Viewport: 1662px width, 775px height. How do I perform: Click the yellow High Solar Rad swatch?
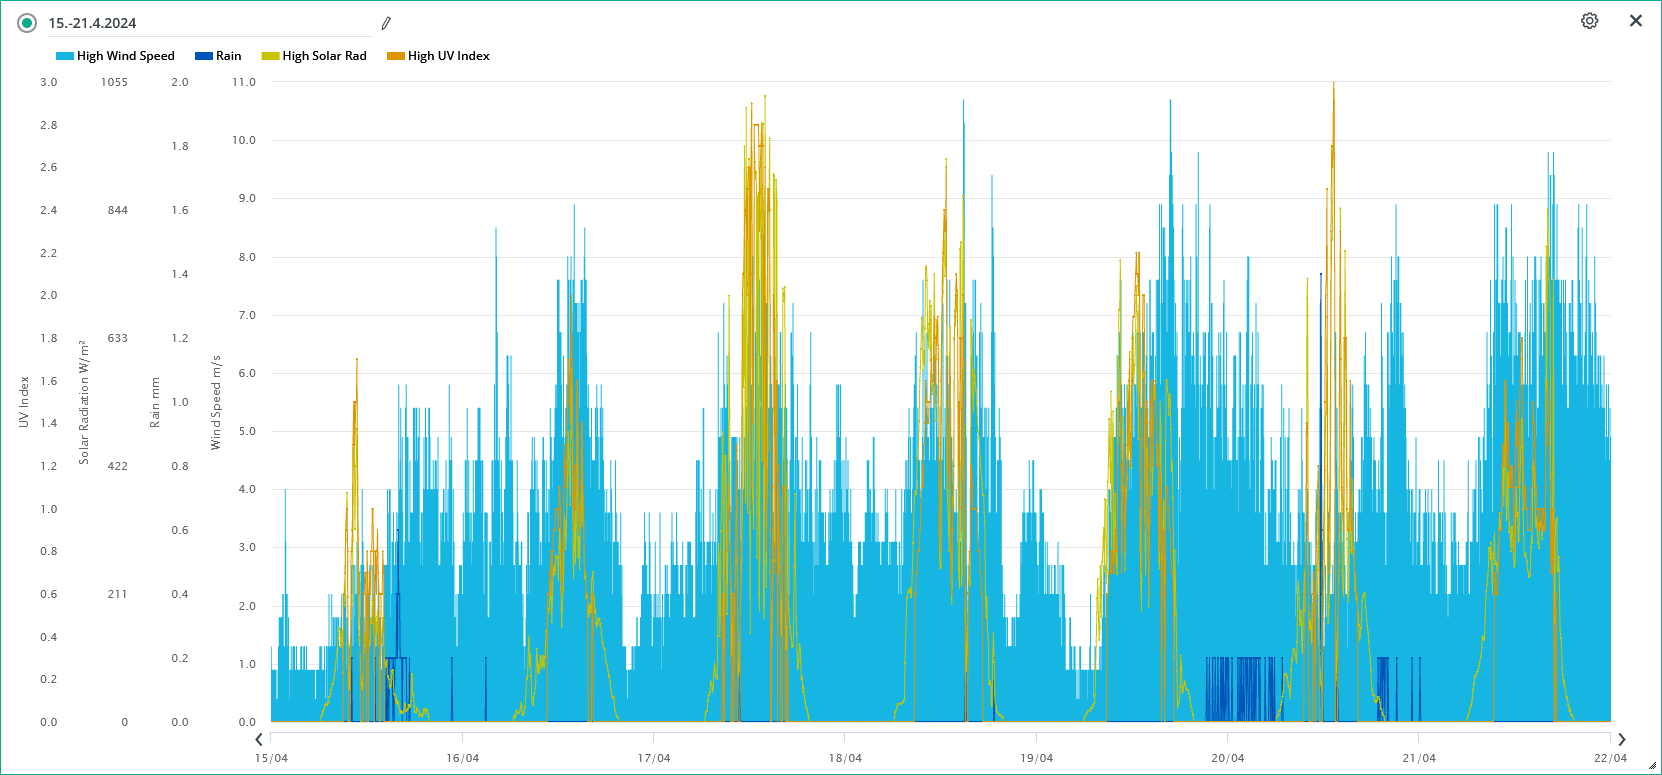click(x=270, y=56)
